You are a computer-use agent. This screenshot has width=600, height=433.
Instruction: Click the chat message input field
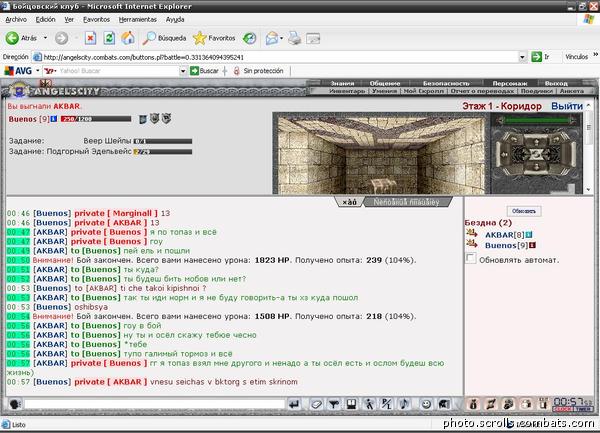point(154,404)
